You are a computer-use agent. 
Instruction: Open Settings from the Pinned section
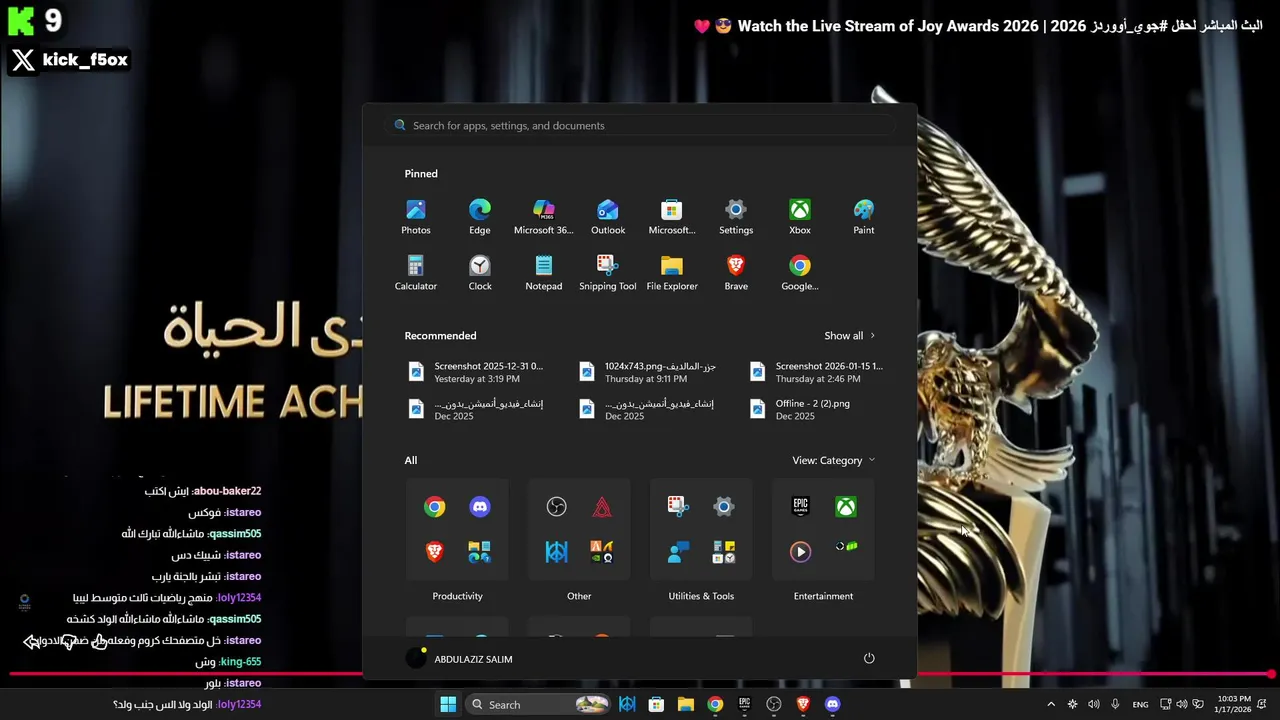tap(736, 217)
